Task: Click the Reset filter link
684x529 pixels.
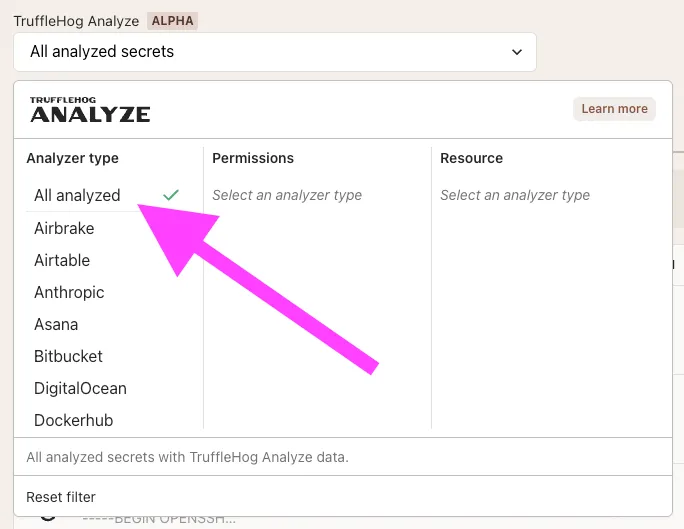Action: (61, 497)
